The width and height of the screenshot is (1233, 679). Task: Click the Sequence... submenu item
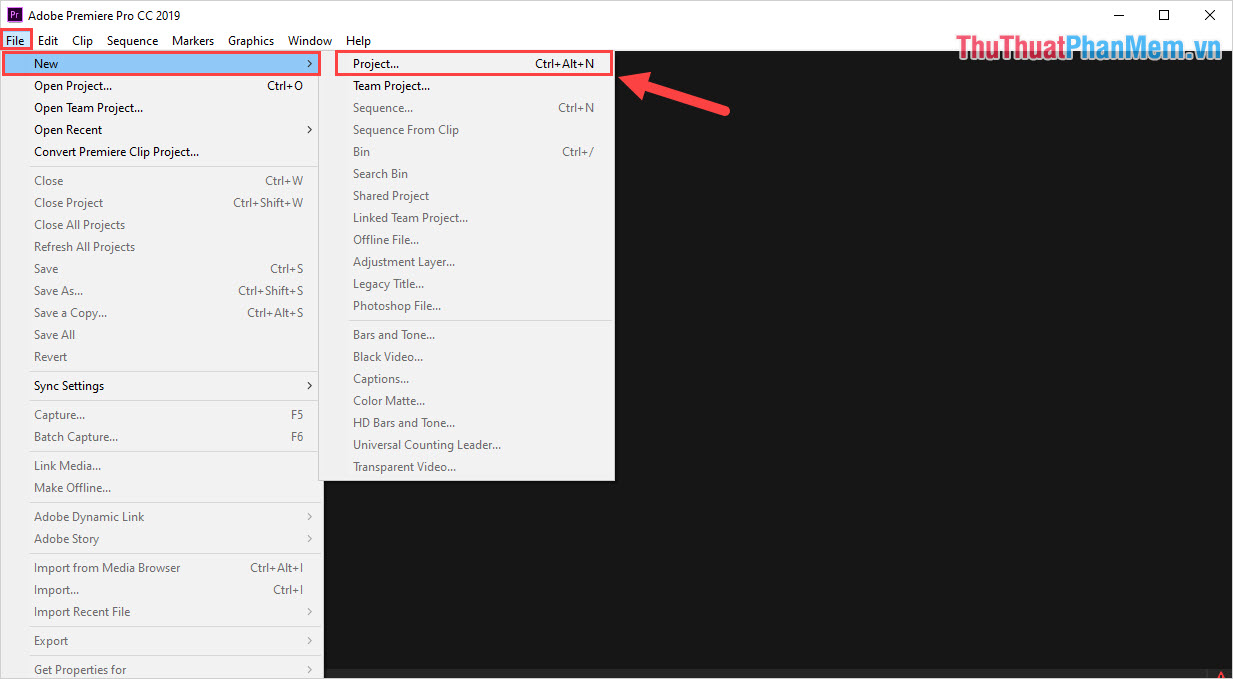(x=466, y=108)
